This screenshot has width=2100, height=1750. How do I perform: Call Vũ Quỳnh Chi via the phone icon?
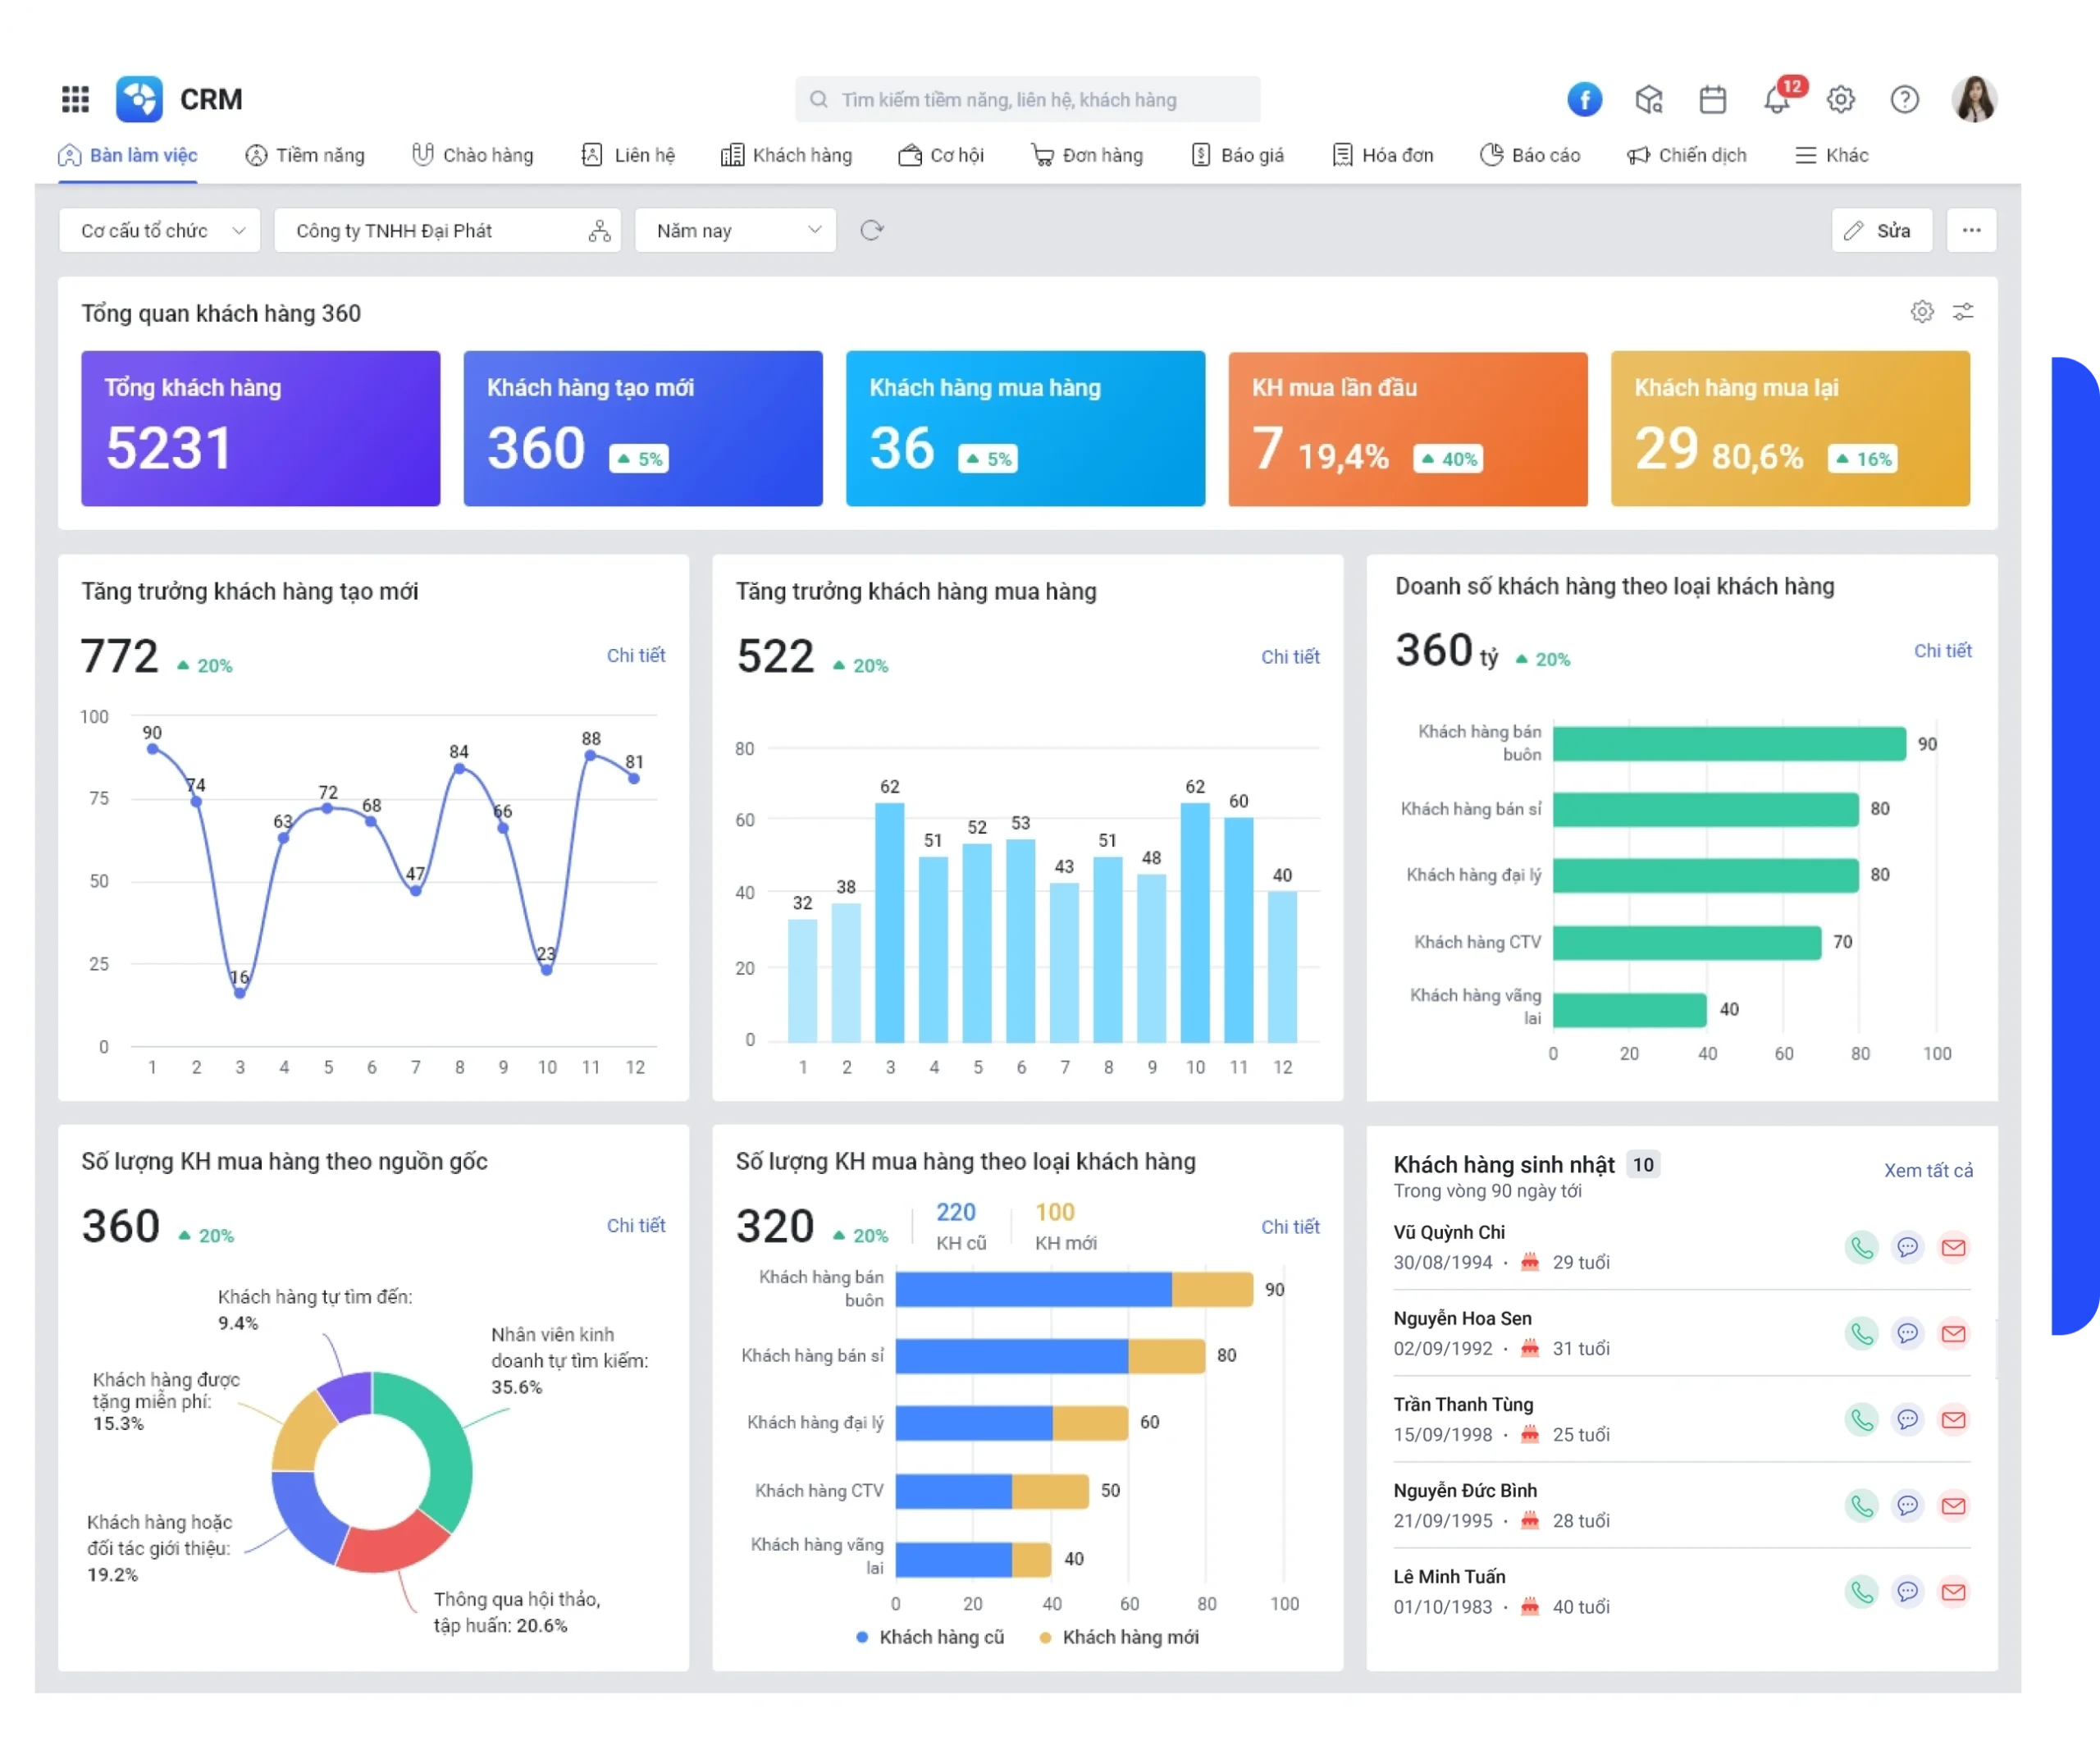pyautogui.click(x=1861, y=1247)
